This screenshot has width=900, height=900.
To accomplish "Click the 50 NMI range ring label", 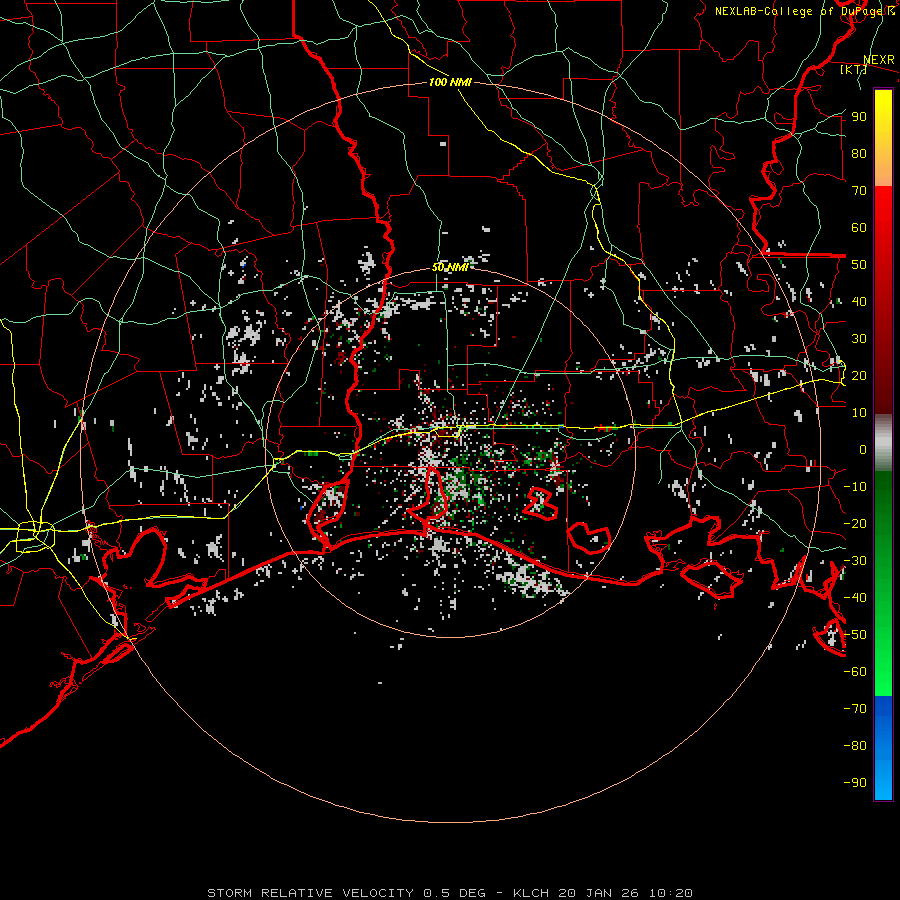I will click(x=450, y=267).
